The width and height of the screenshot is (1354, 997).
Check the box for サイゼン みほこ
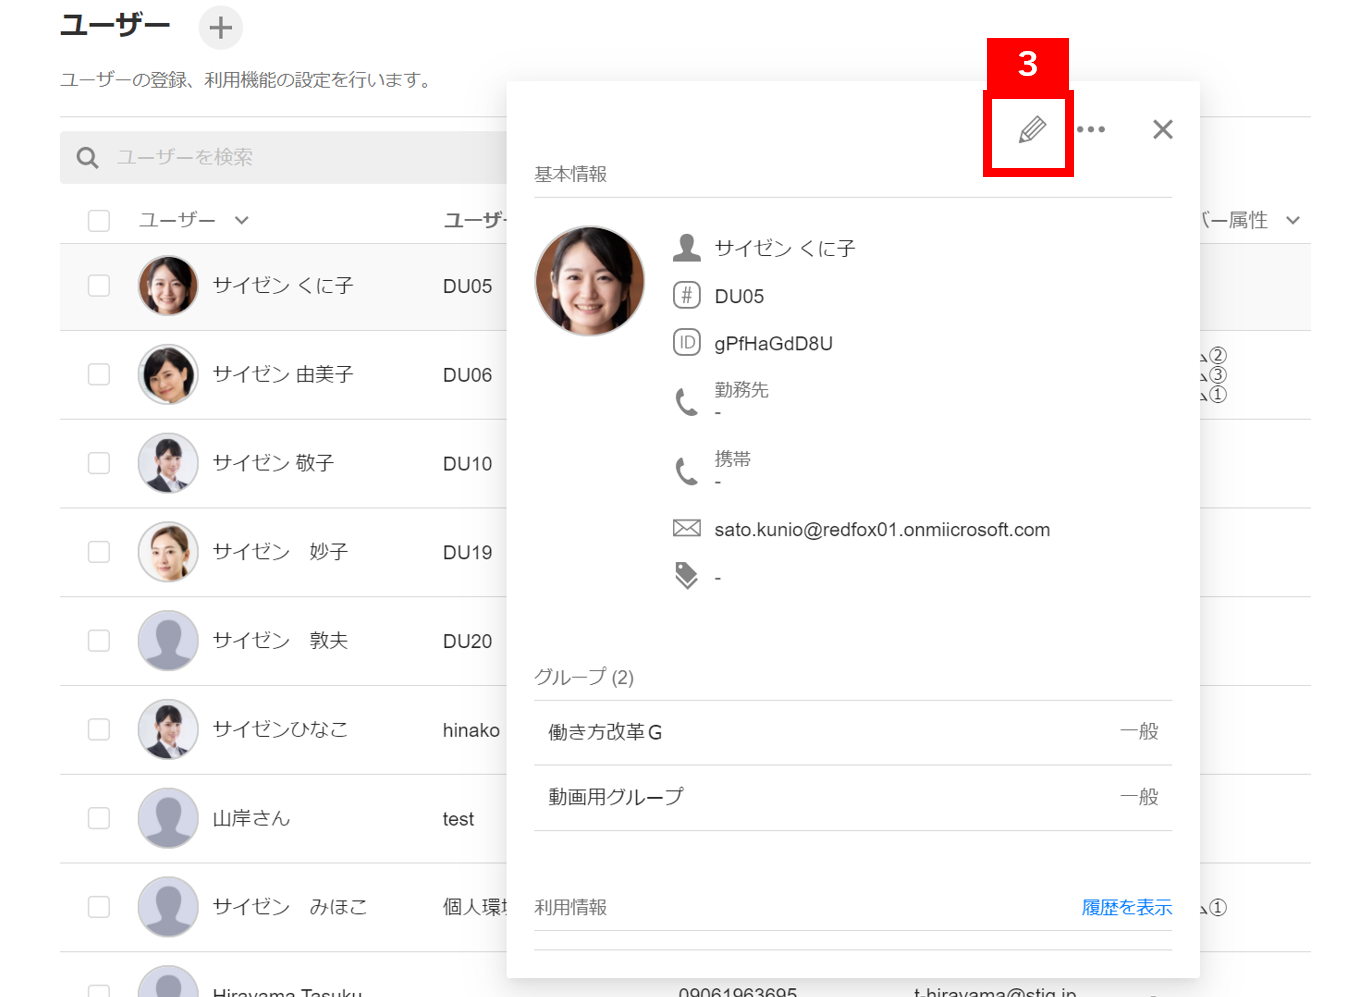tap(99, 907)
